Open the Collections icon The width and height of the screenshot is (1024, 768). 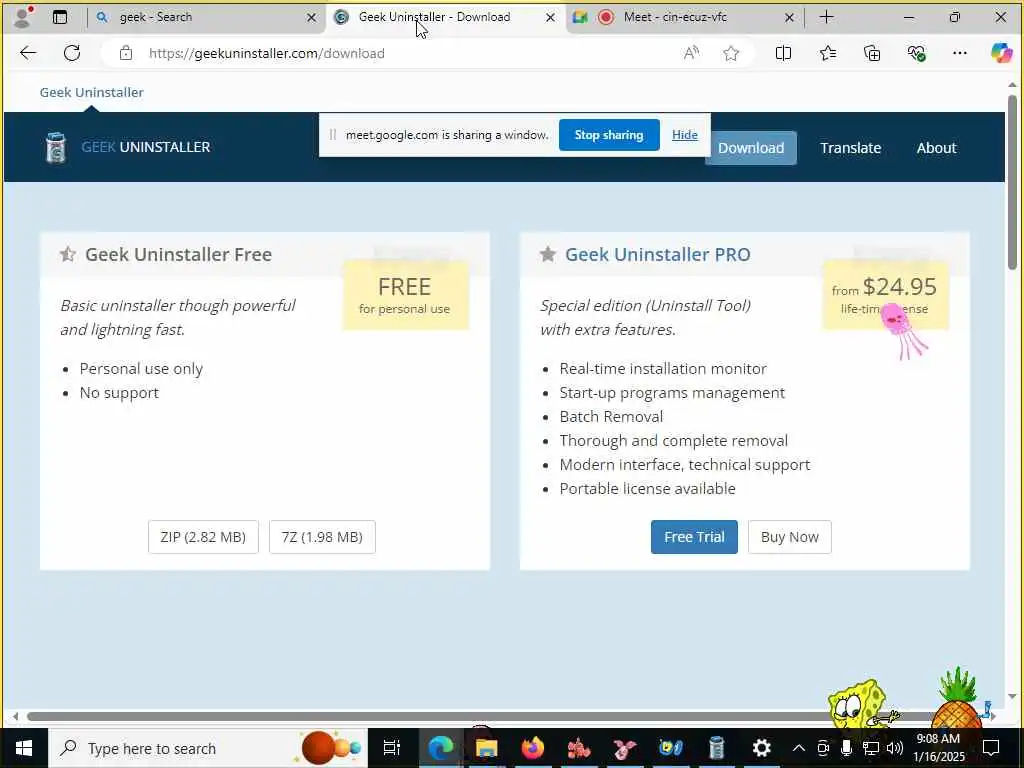click(x=872, y=53)
